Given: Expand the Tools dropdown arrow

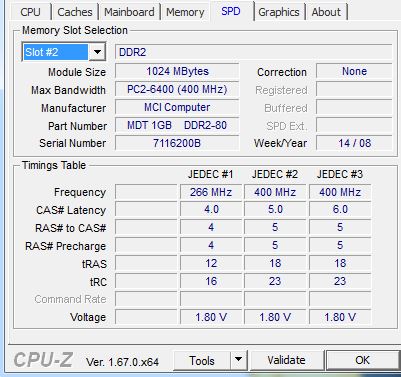Looking at the screenshot, I should [x=239, y=360].
